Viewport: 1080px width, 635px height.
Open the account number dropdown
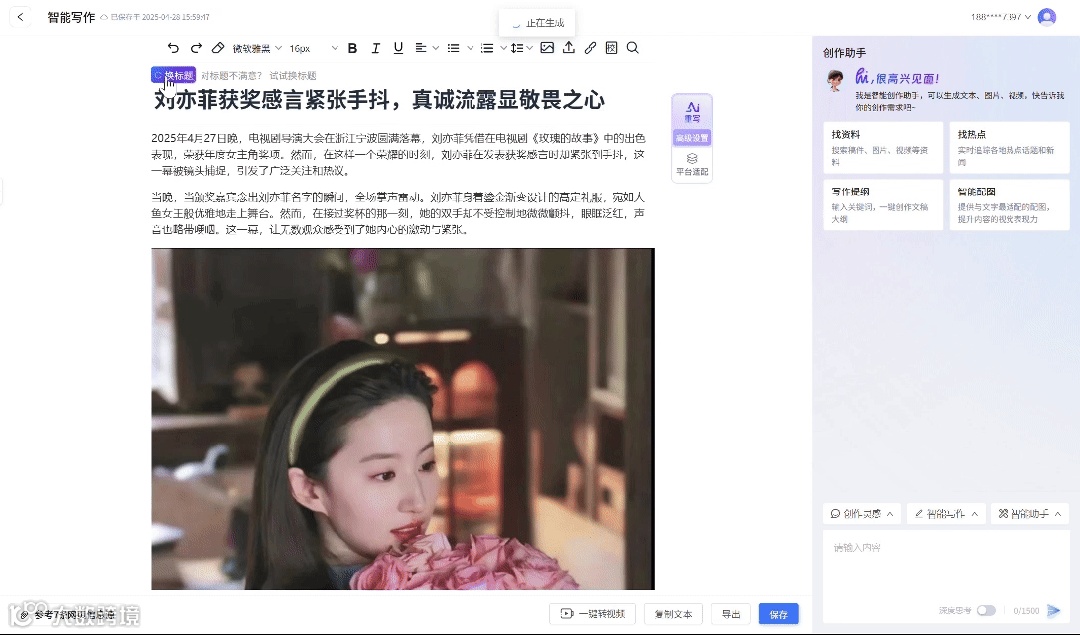(x=1001, y=17)
